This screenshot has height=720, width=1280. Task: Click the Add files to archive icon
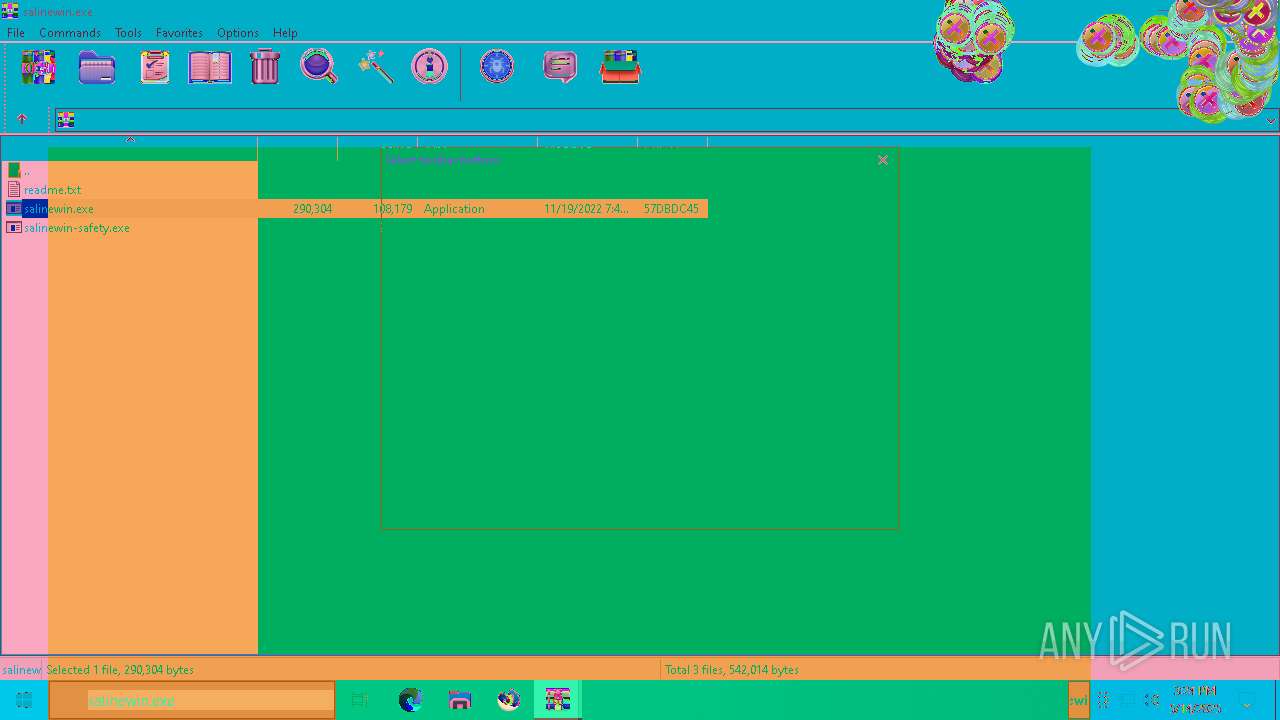click(38, 68)
